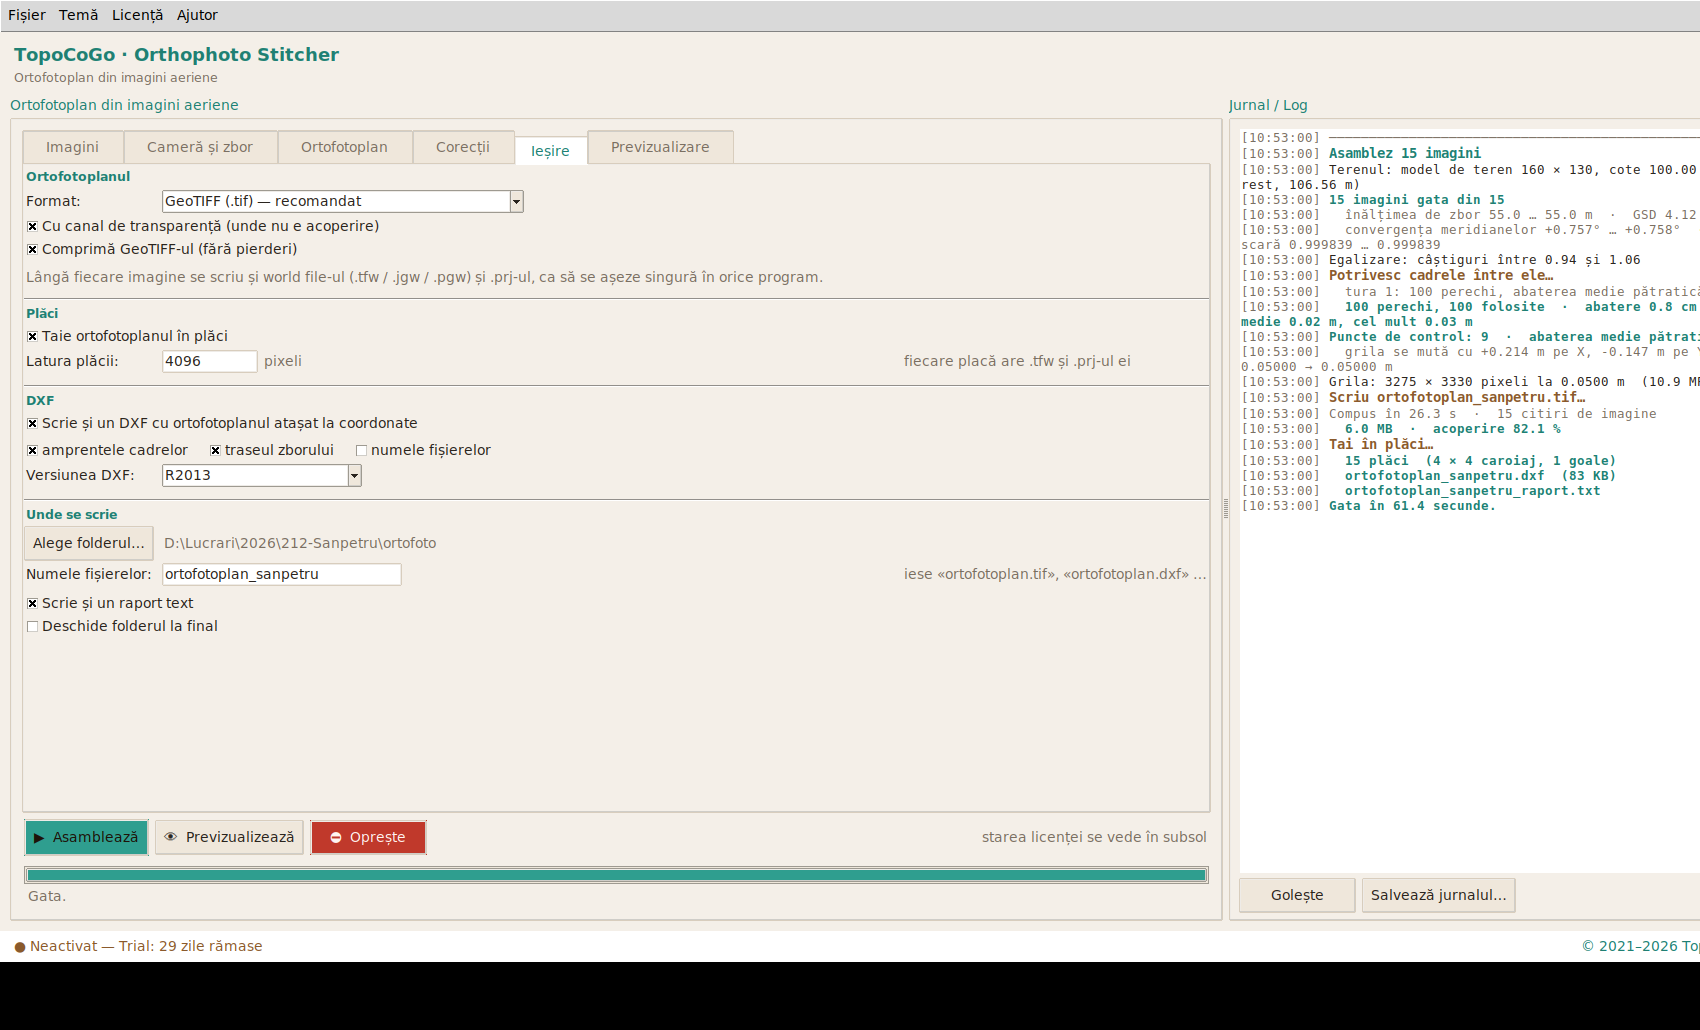
Task: Click the license status dot in footer
Action: (x=20, y=947)
